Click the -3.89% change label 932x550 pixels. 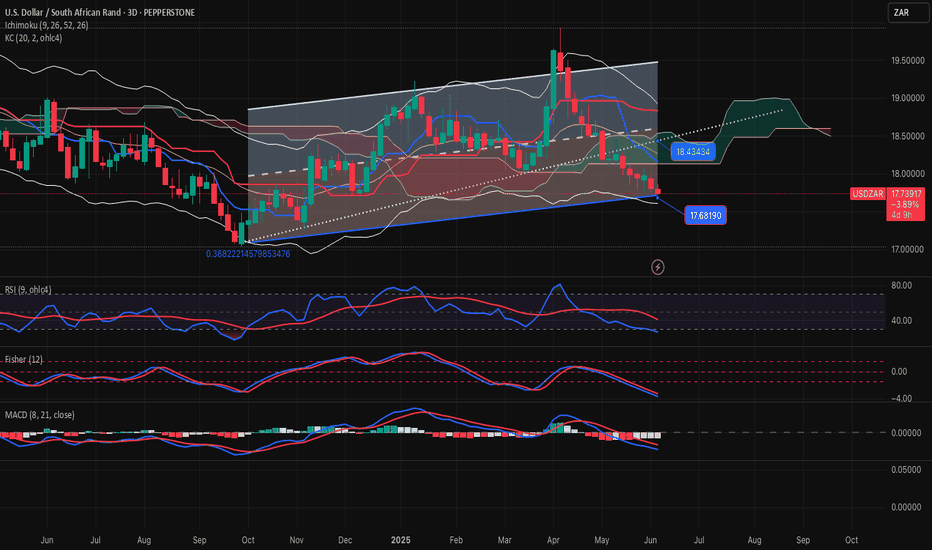905,205
